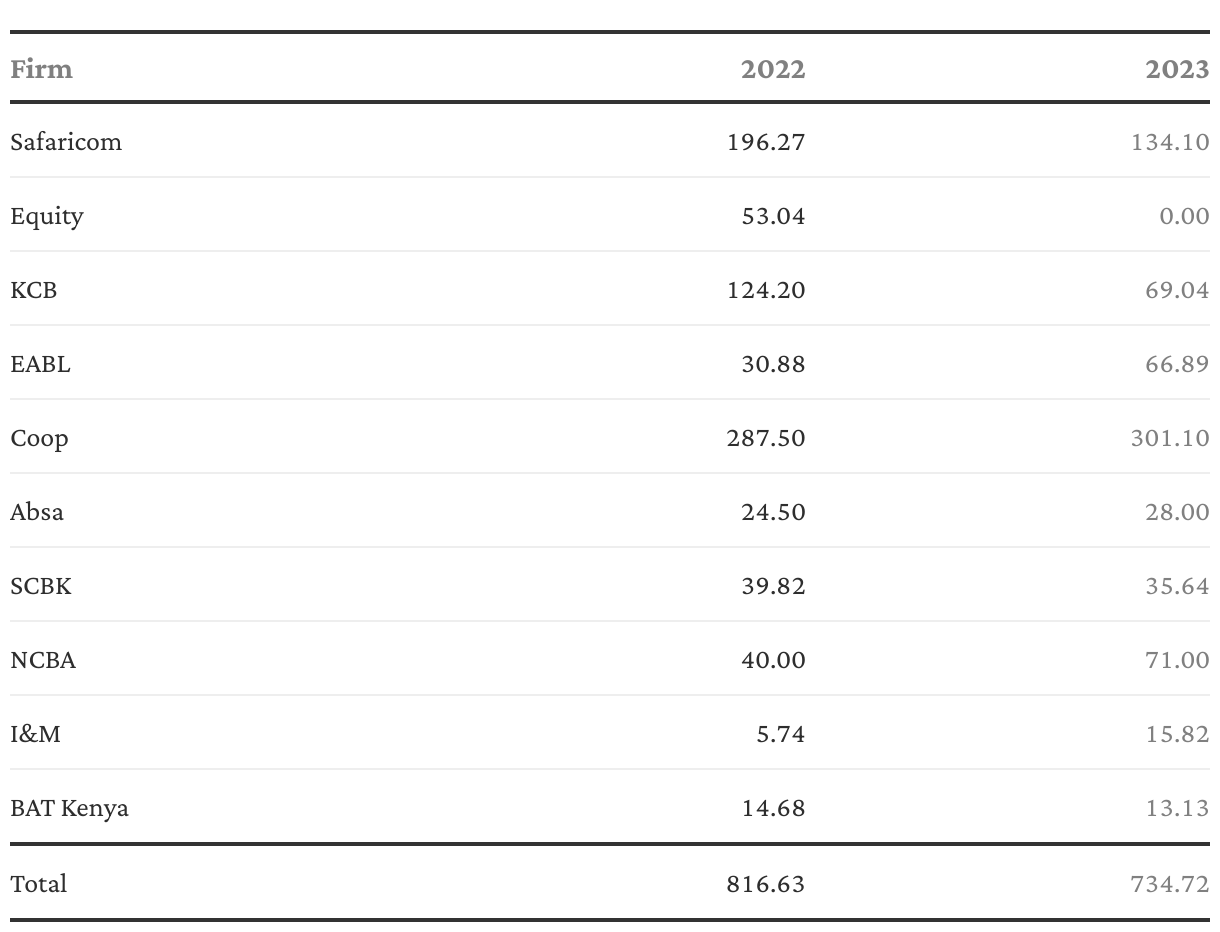
Task: Click EABL's 2023 value 66.89
Action: click(x=1177, y=363)
